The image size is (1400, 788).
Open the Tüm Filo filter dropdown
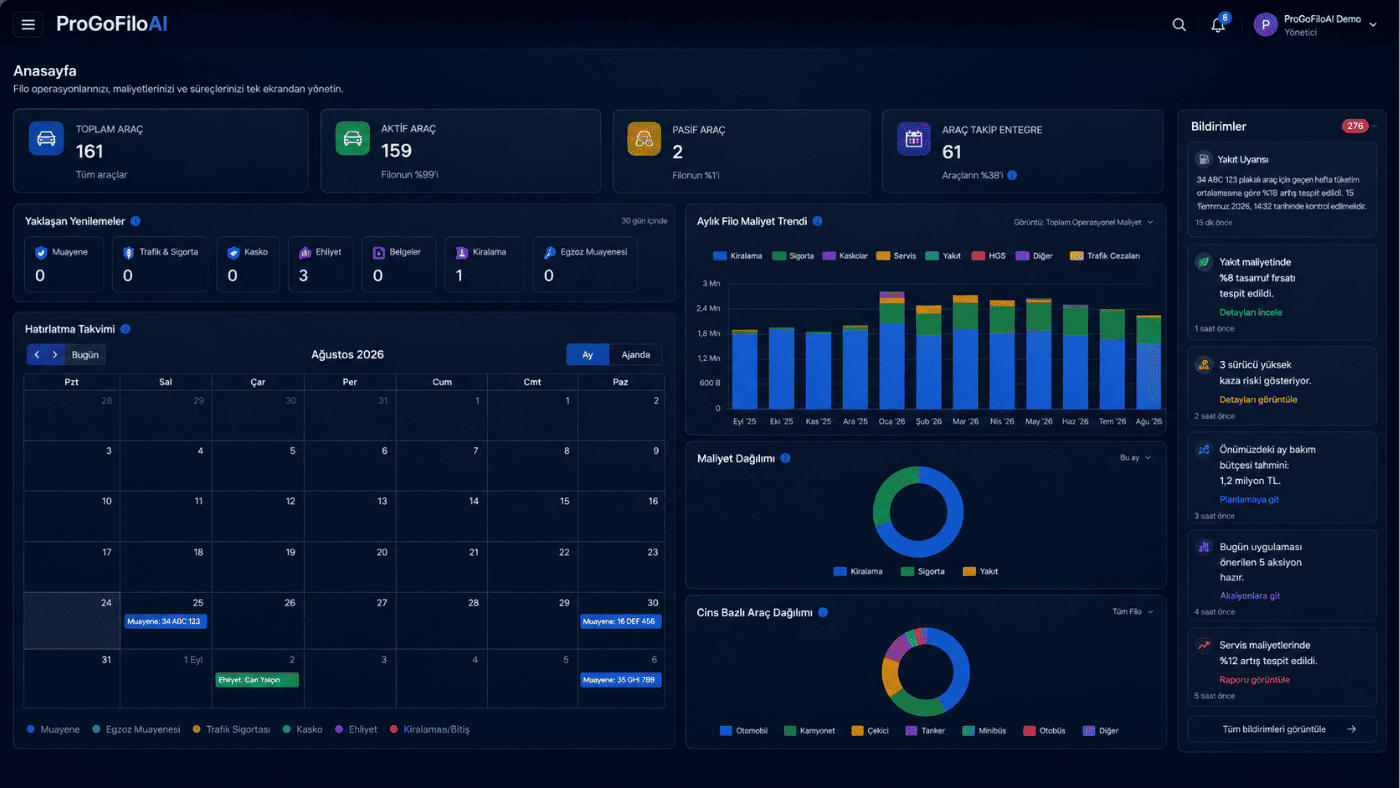1133,611
